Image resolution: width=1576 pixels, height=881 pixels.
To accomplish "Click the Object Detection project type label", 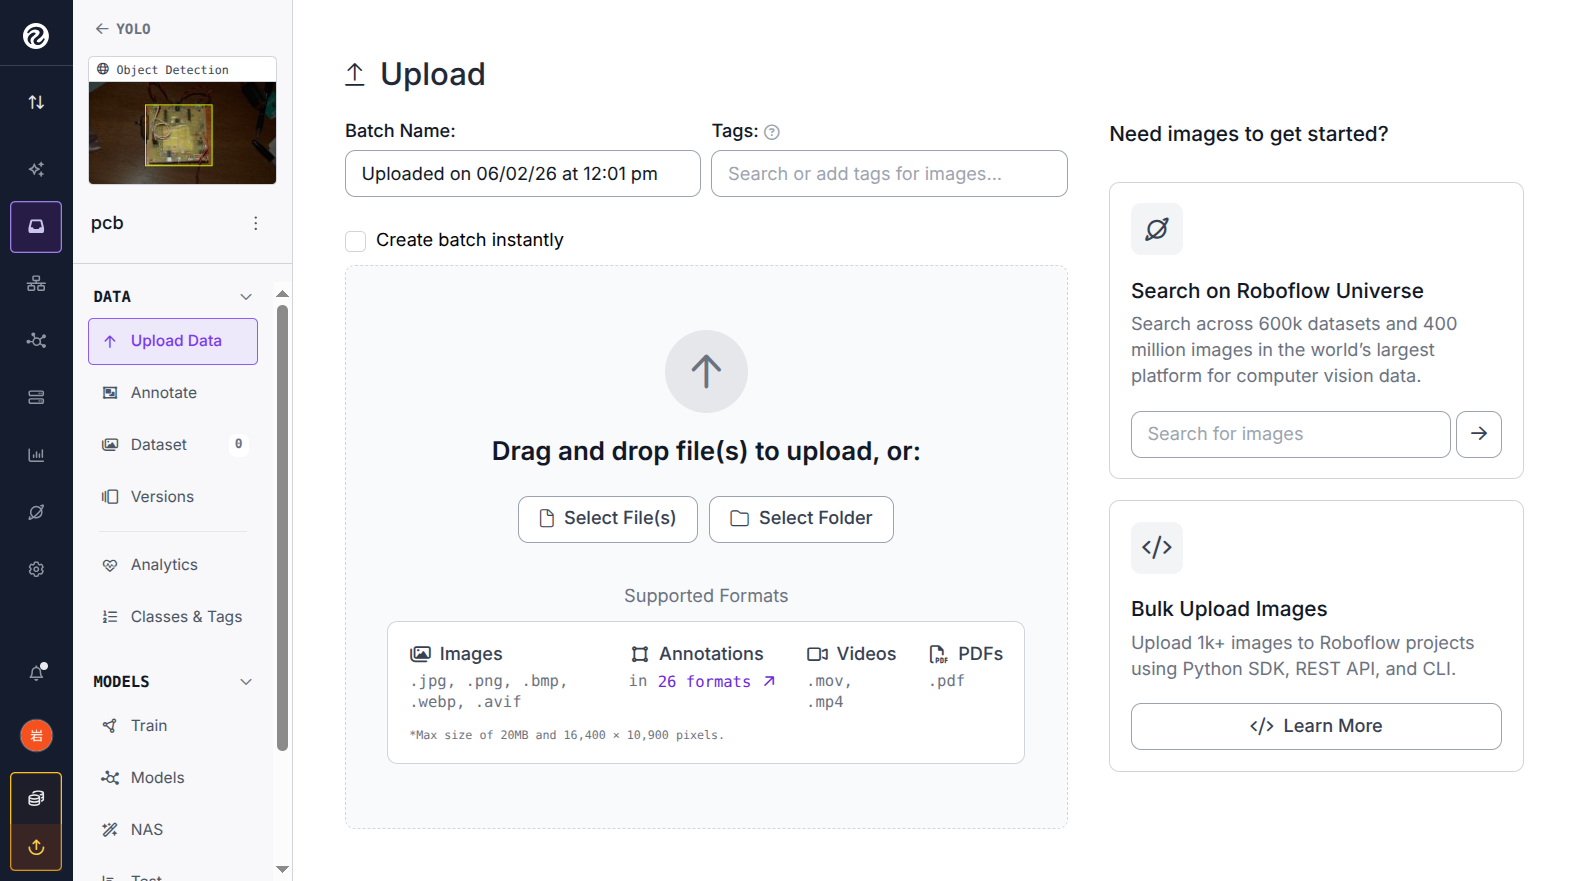I will (172, 70).
